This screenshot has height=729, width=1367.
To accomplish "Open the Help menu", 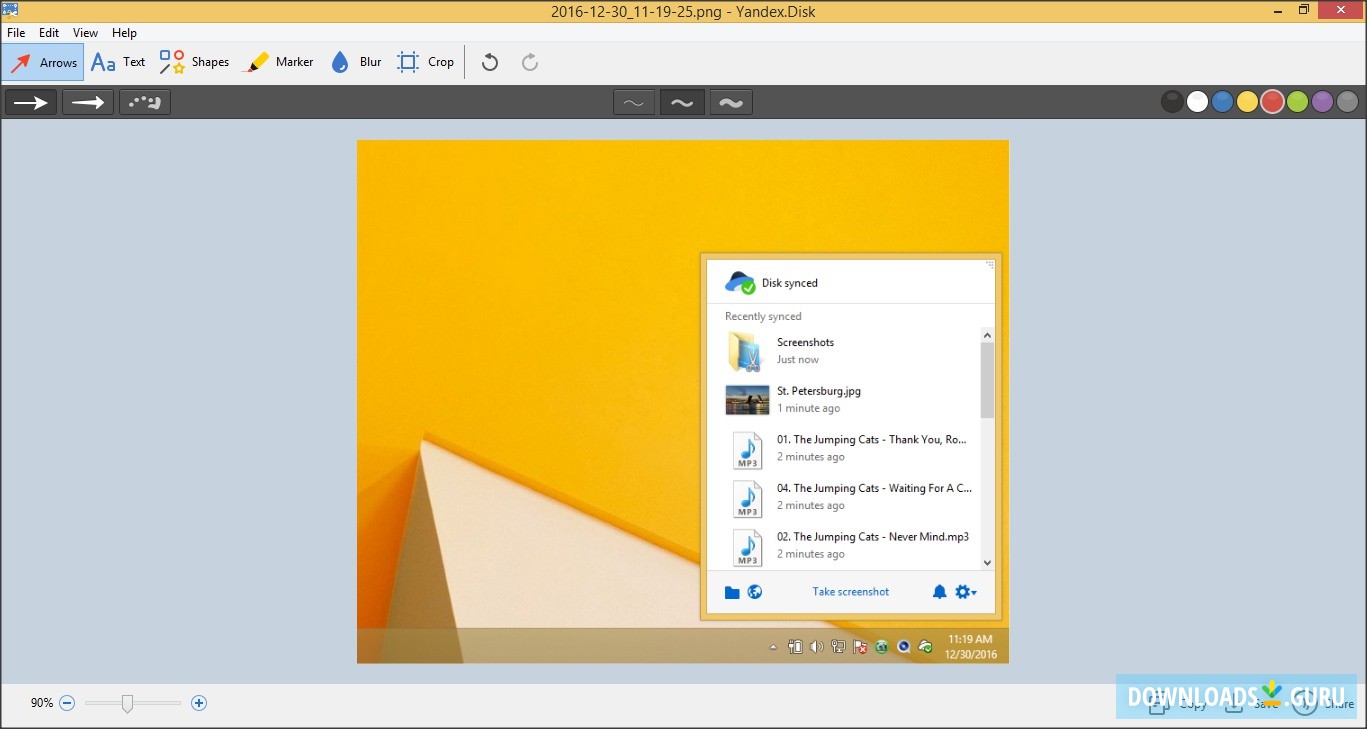I will (x=124, y=33).
